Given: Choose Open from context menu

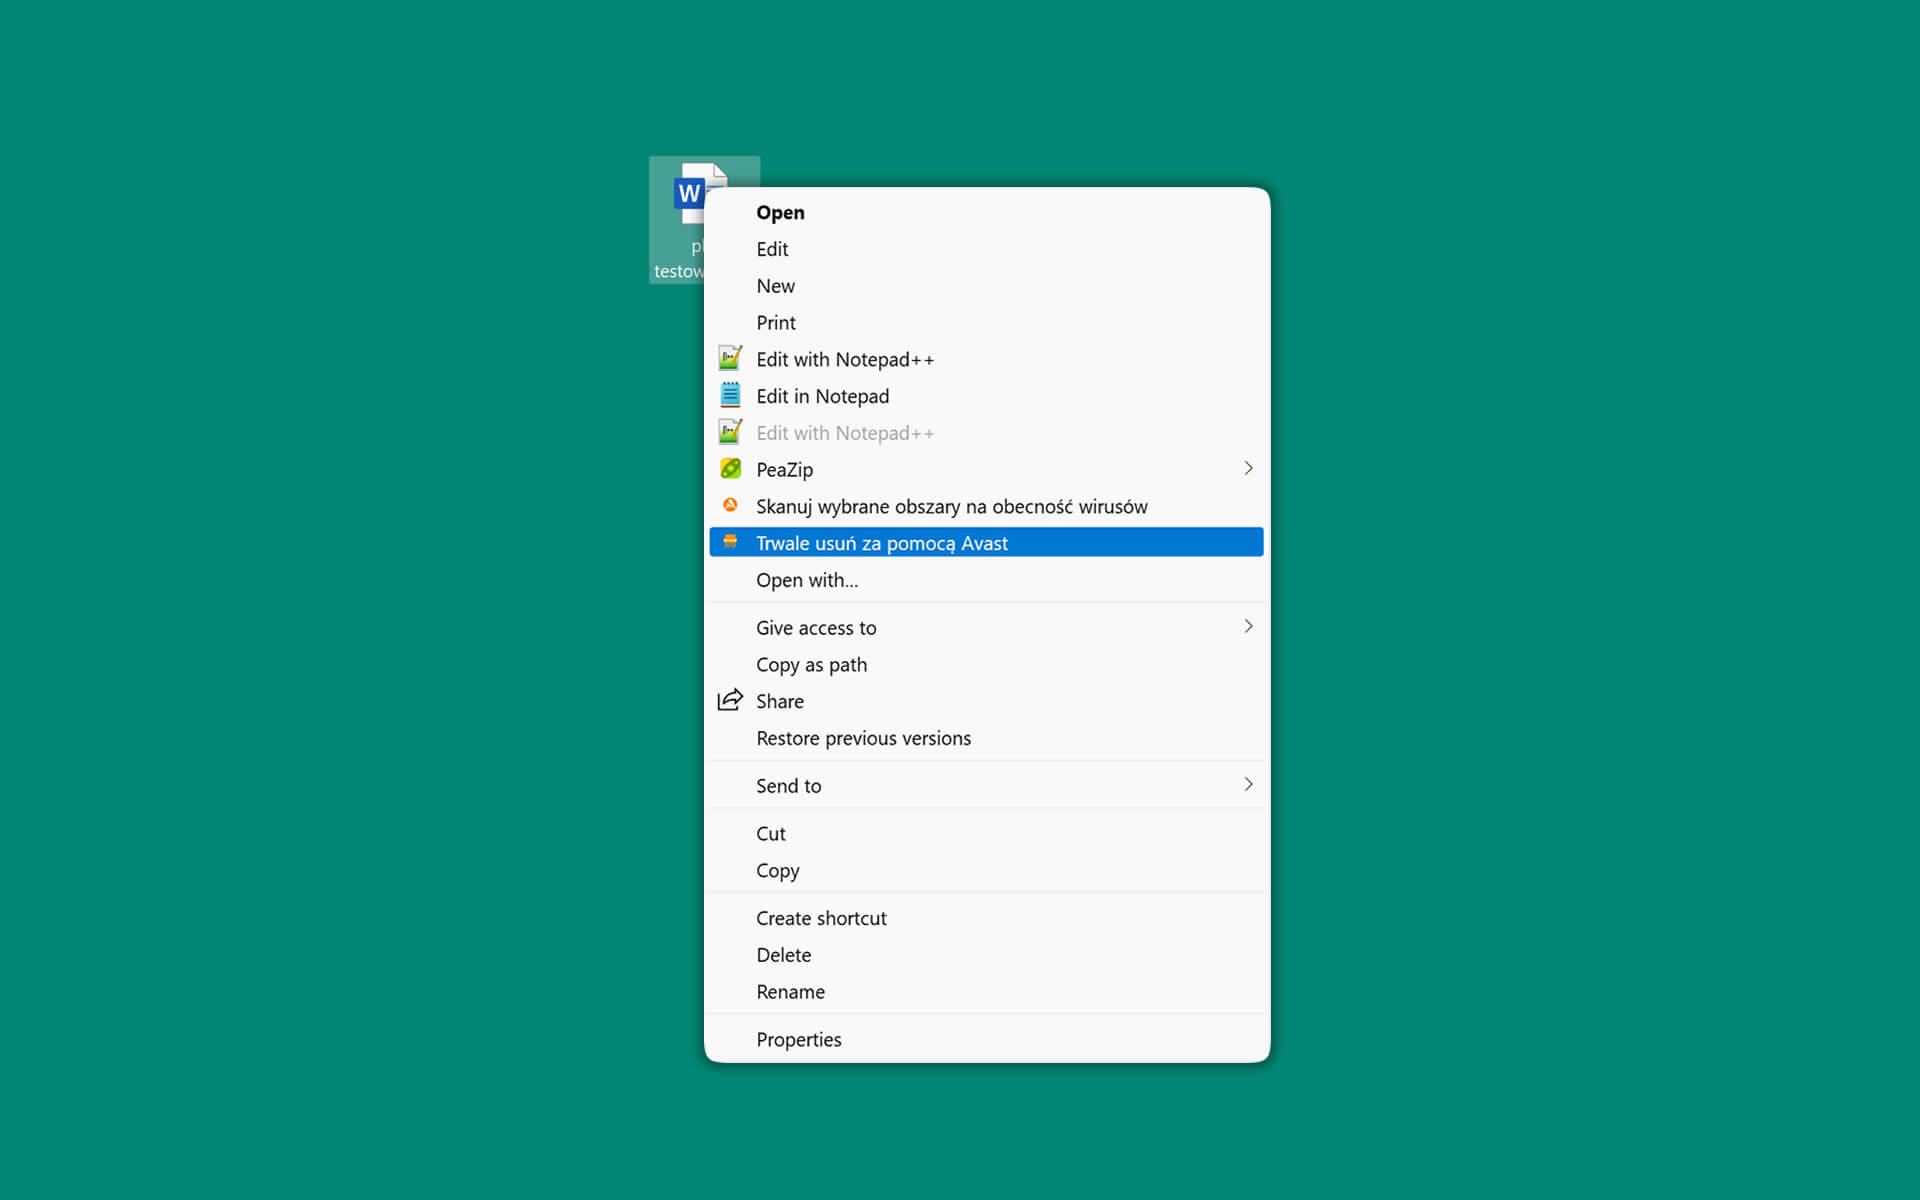Looking at the screenshot, I should coord(780,212).
